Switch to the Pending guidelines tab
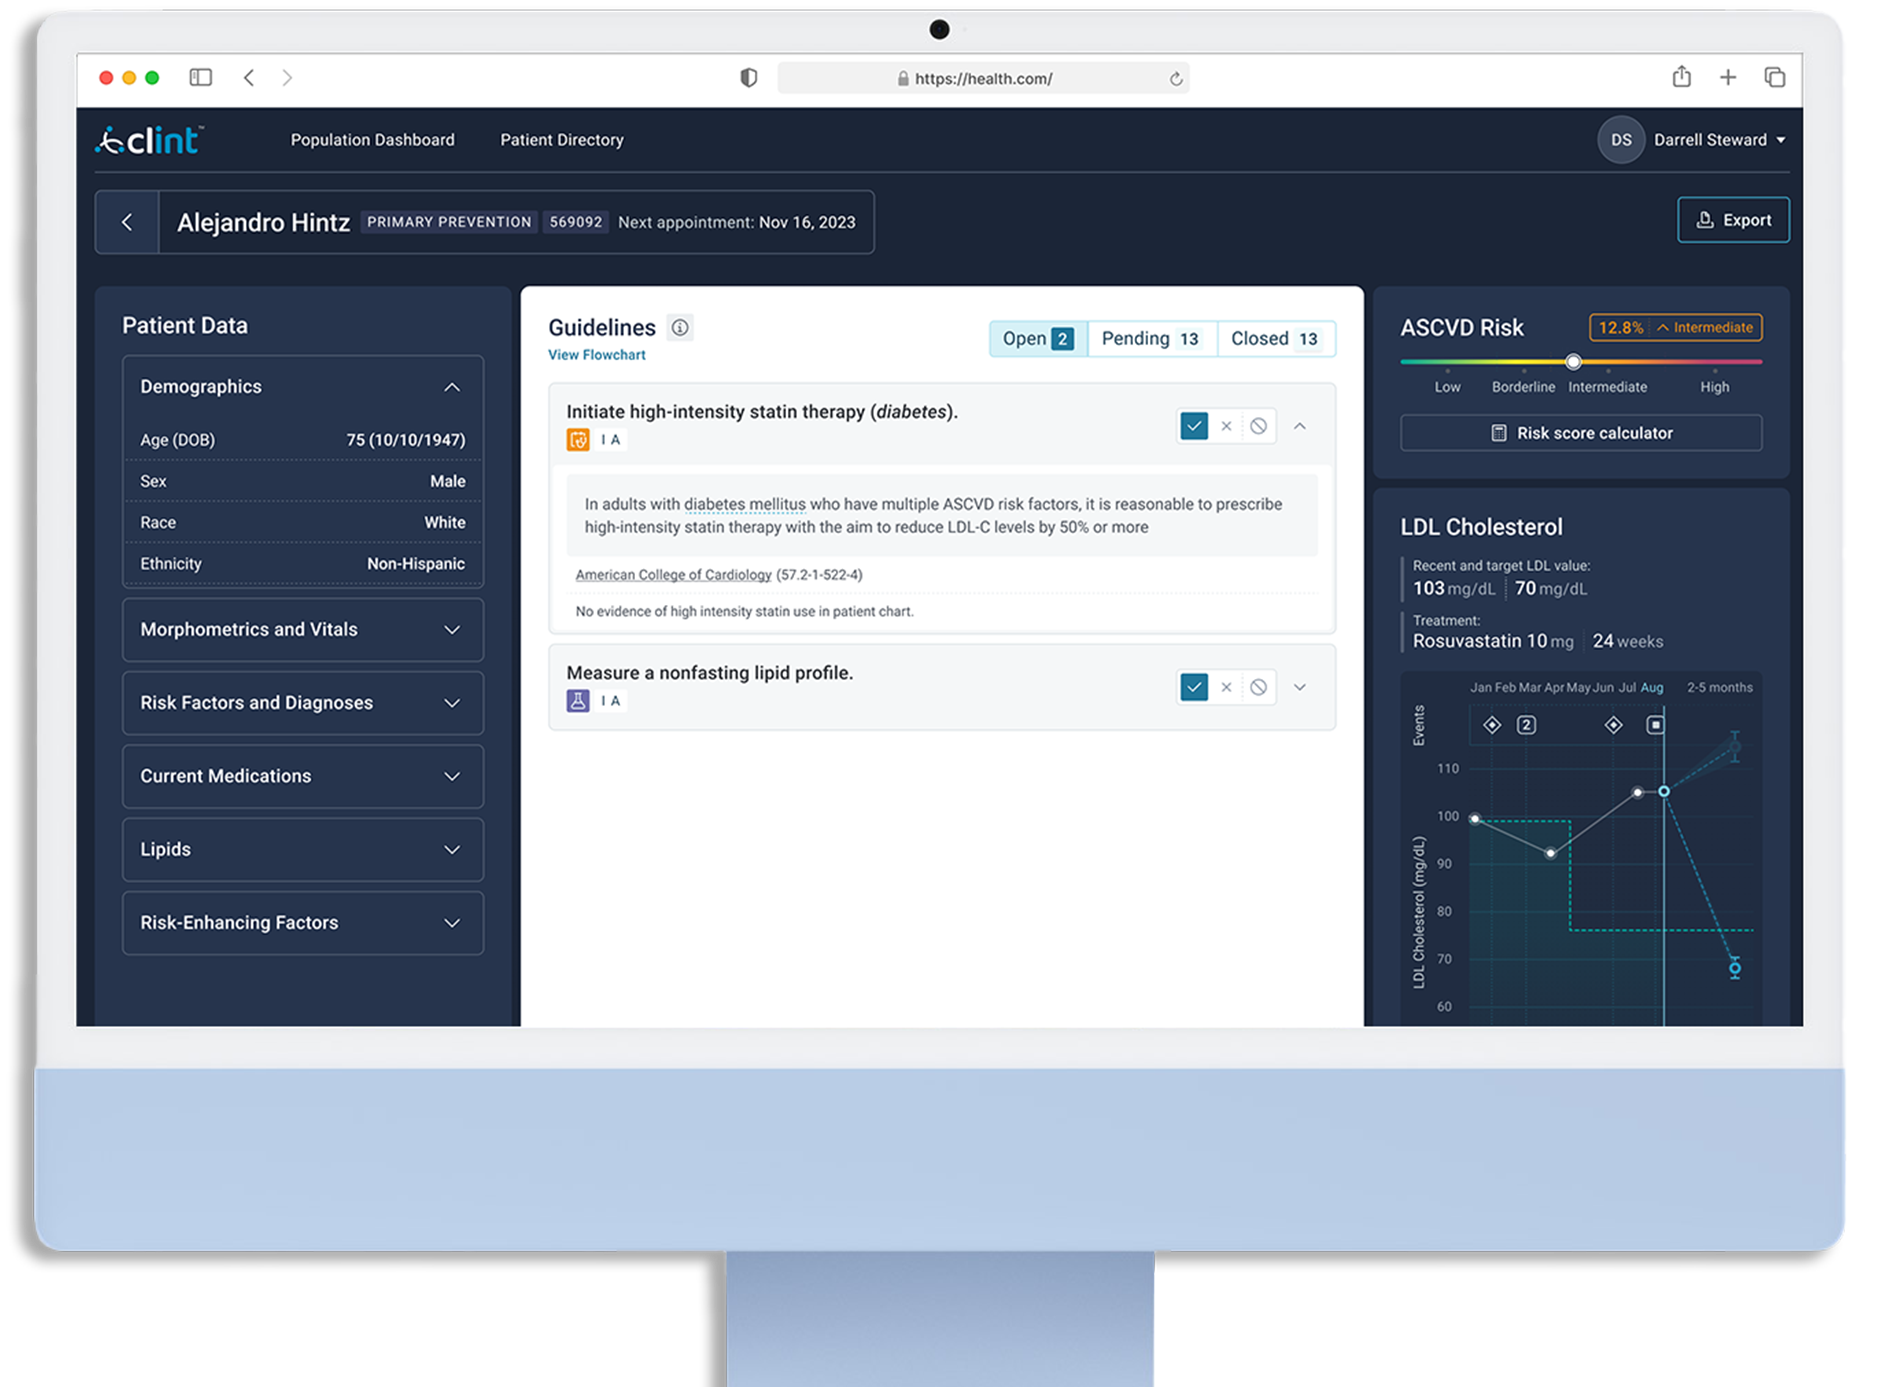The height and width of the screenshot is (1387, 1881). pos(1150,339)
